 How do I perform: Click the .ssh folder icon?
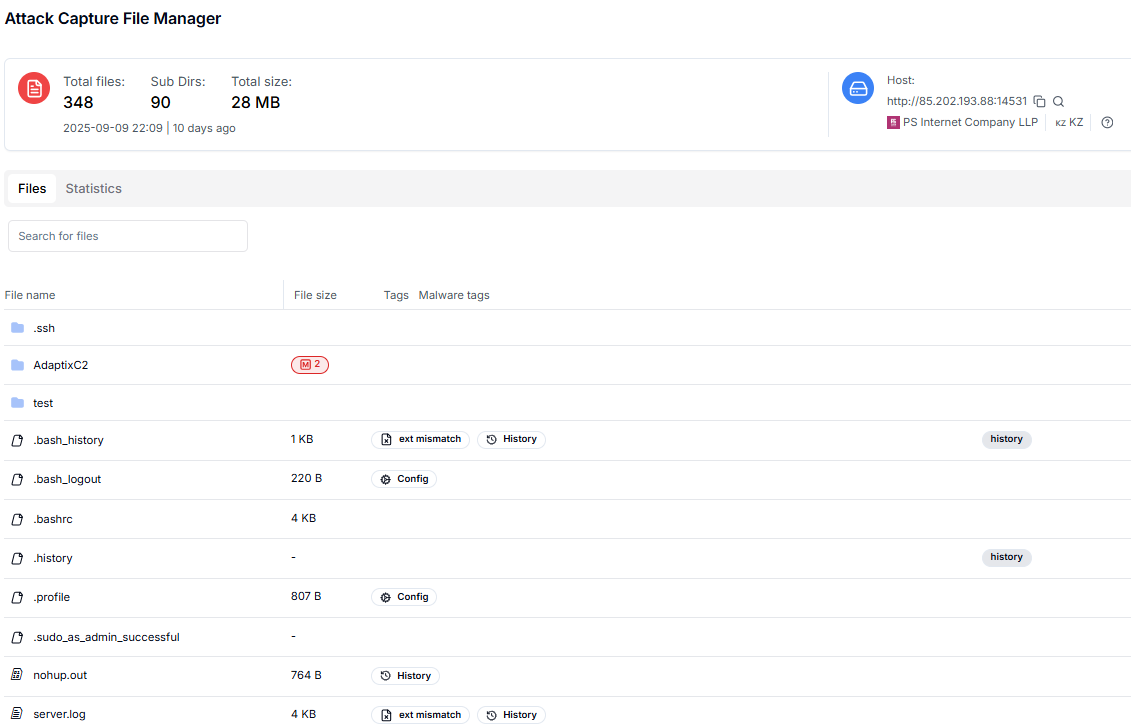click(17, 328)
